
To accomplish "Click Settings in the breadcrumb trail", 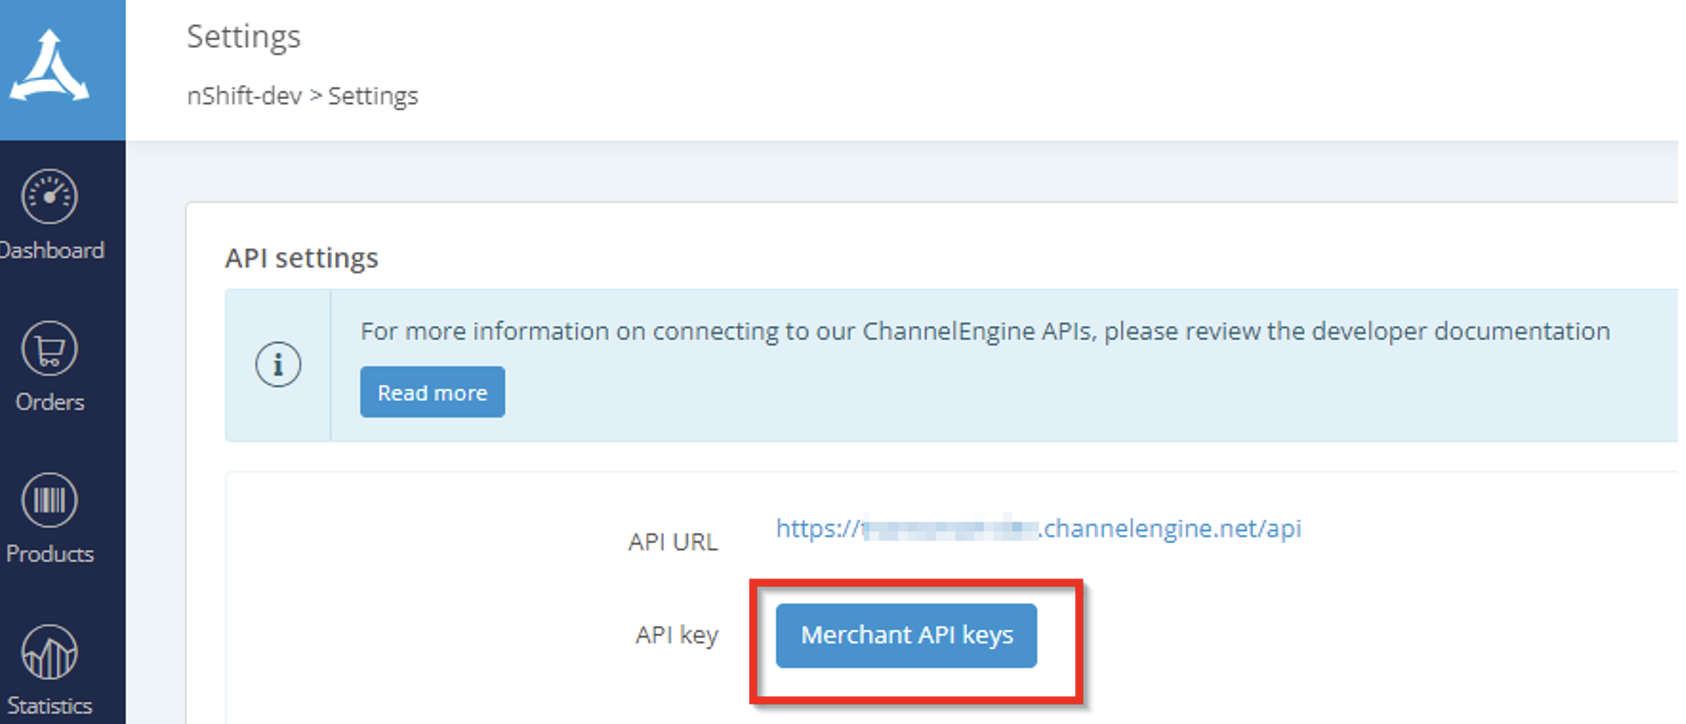I will [373, 96].
